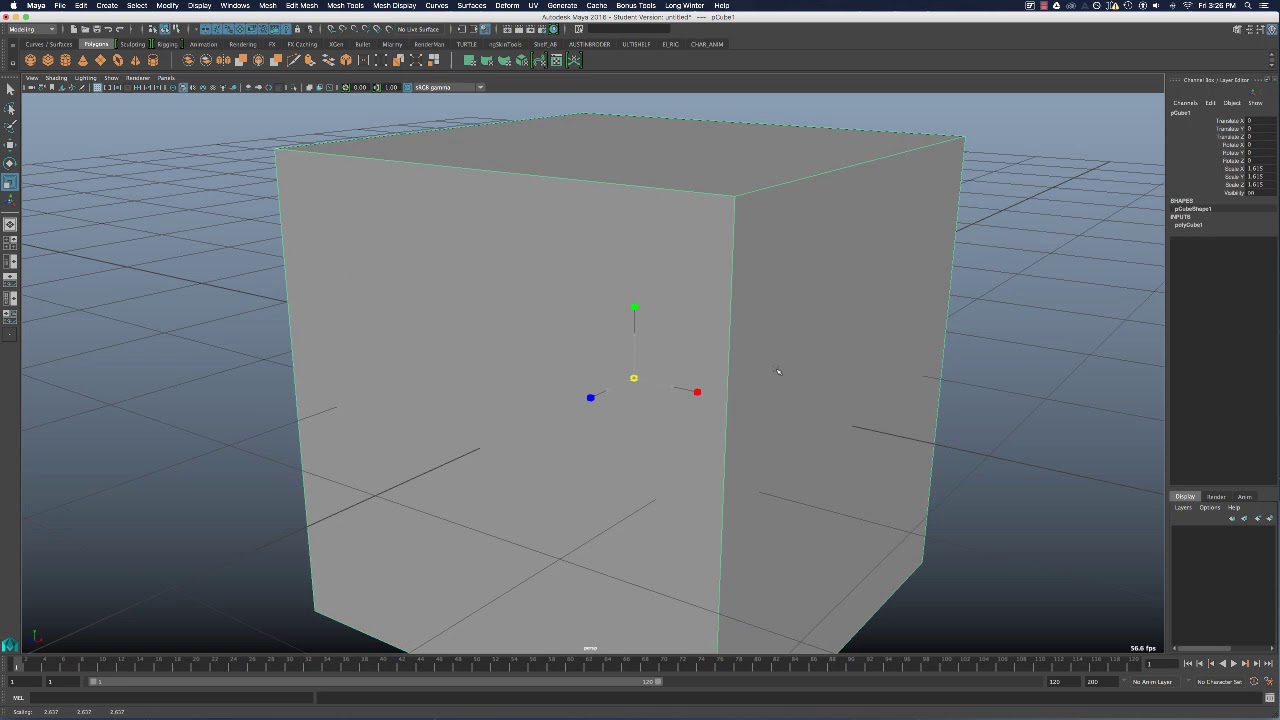The width and height of the screenshot is (1280, 720).
Task: Create a polygon cylinder from the shelf
Action: click(x=65, y=61)
